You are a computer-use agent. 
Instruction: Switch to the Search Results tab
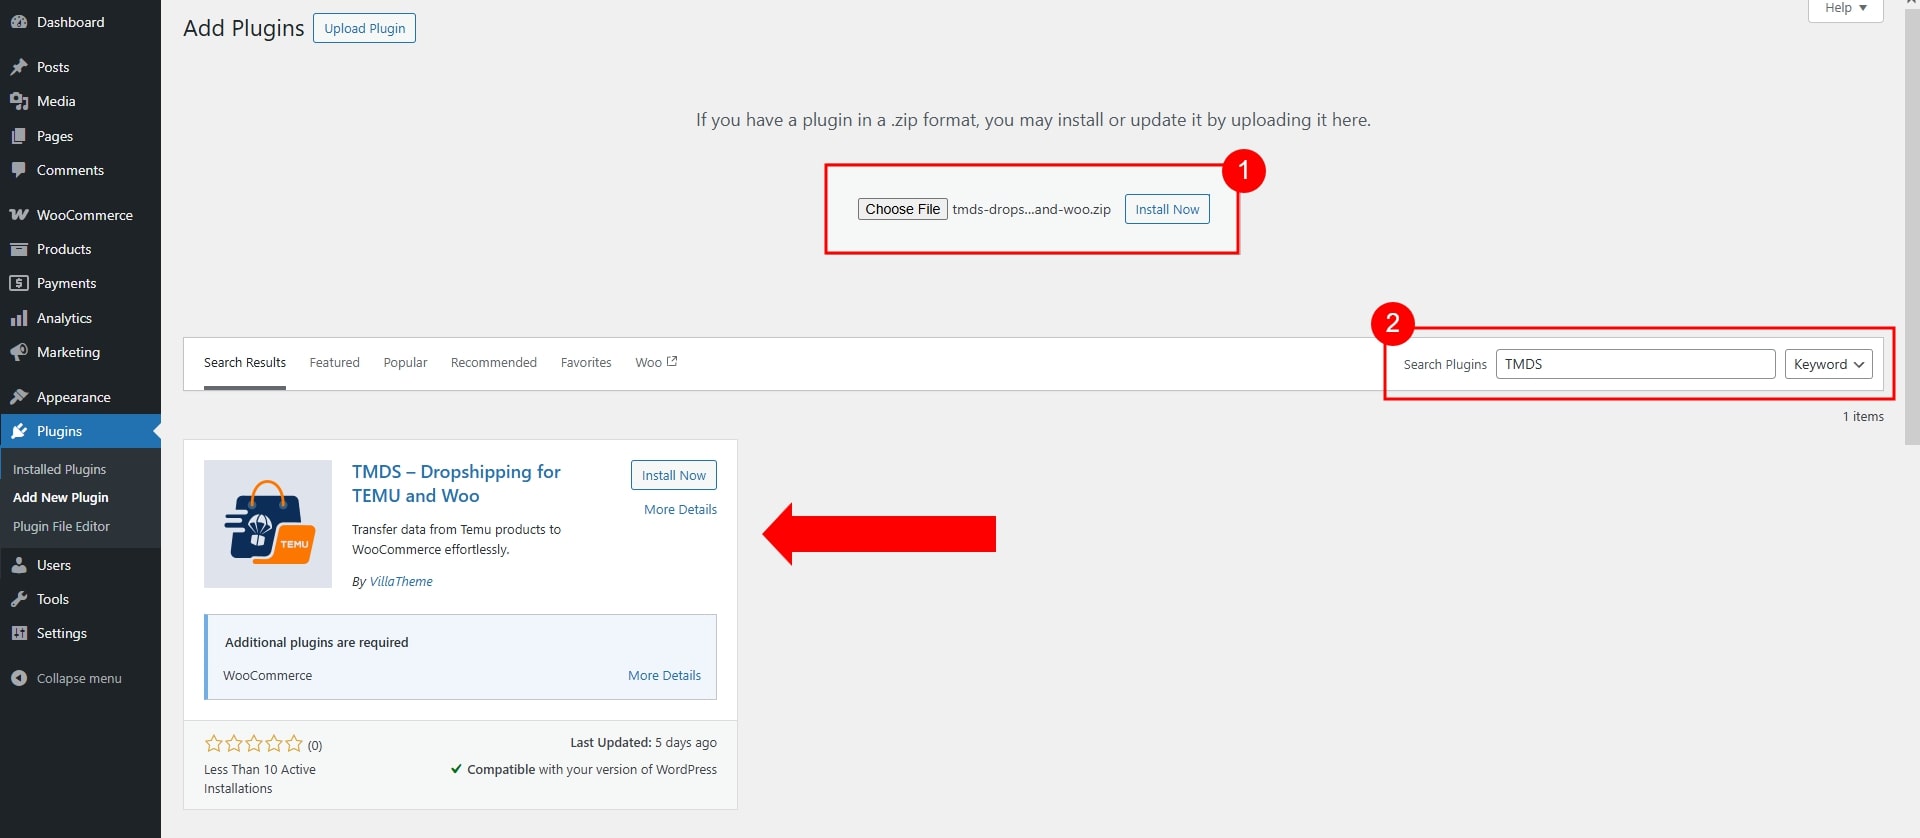coord(245,362)
